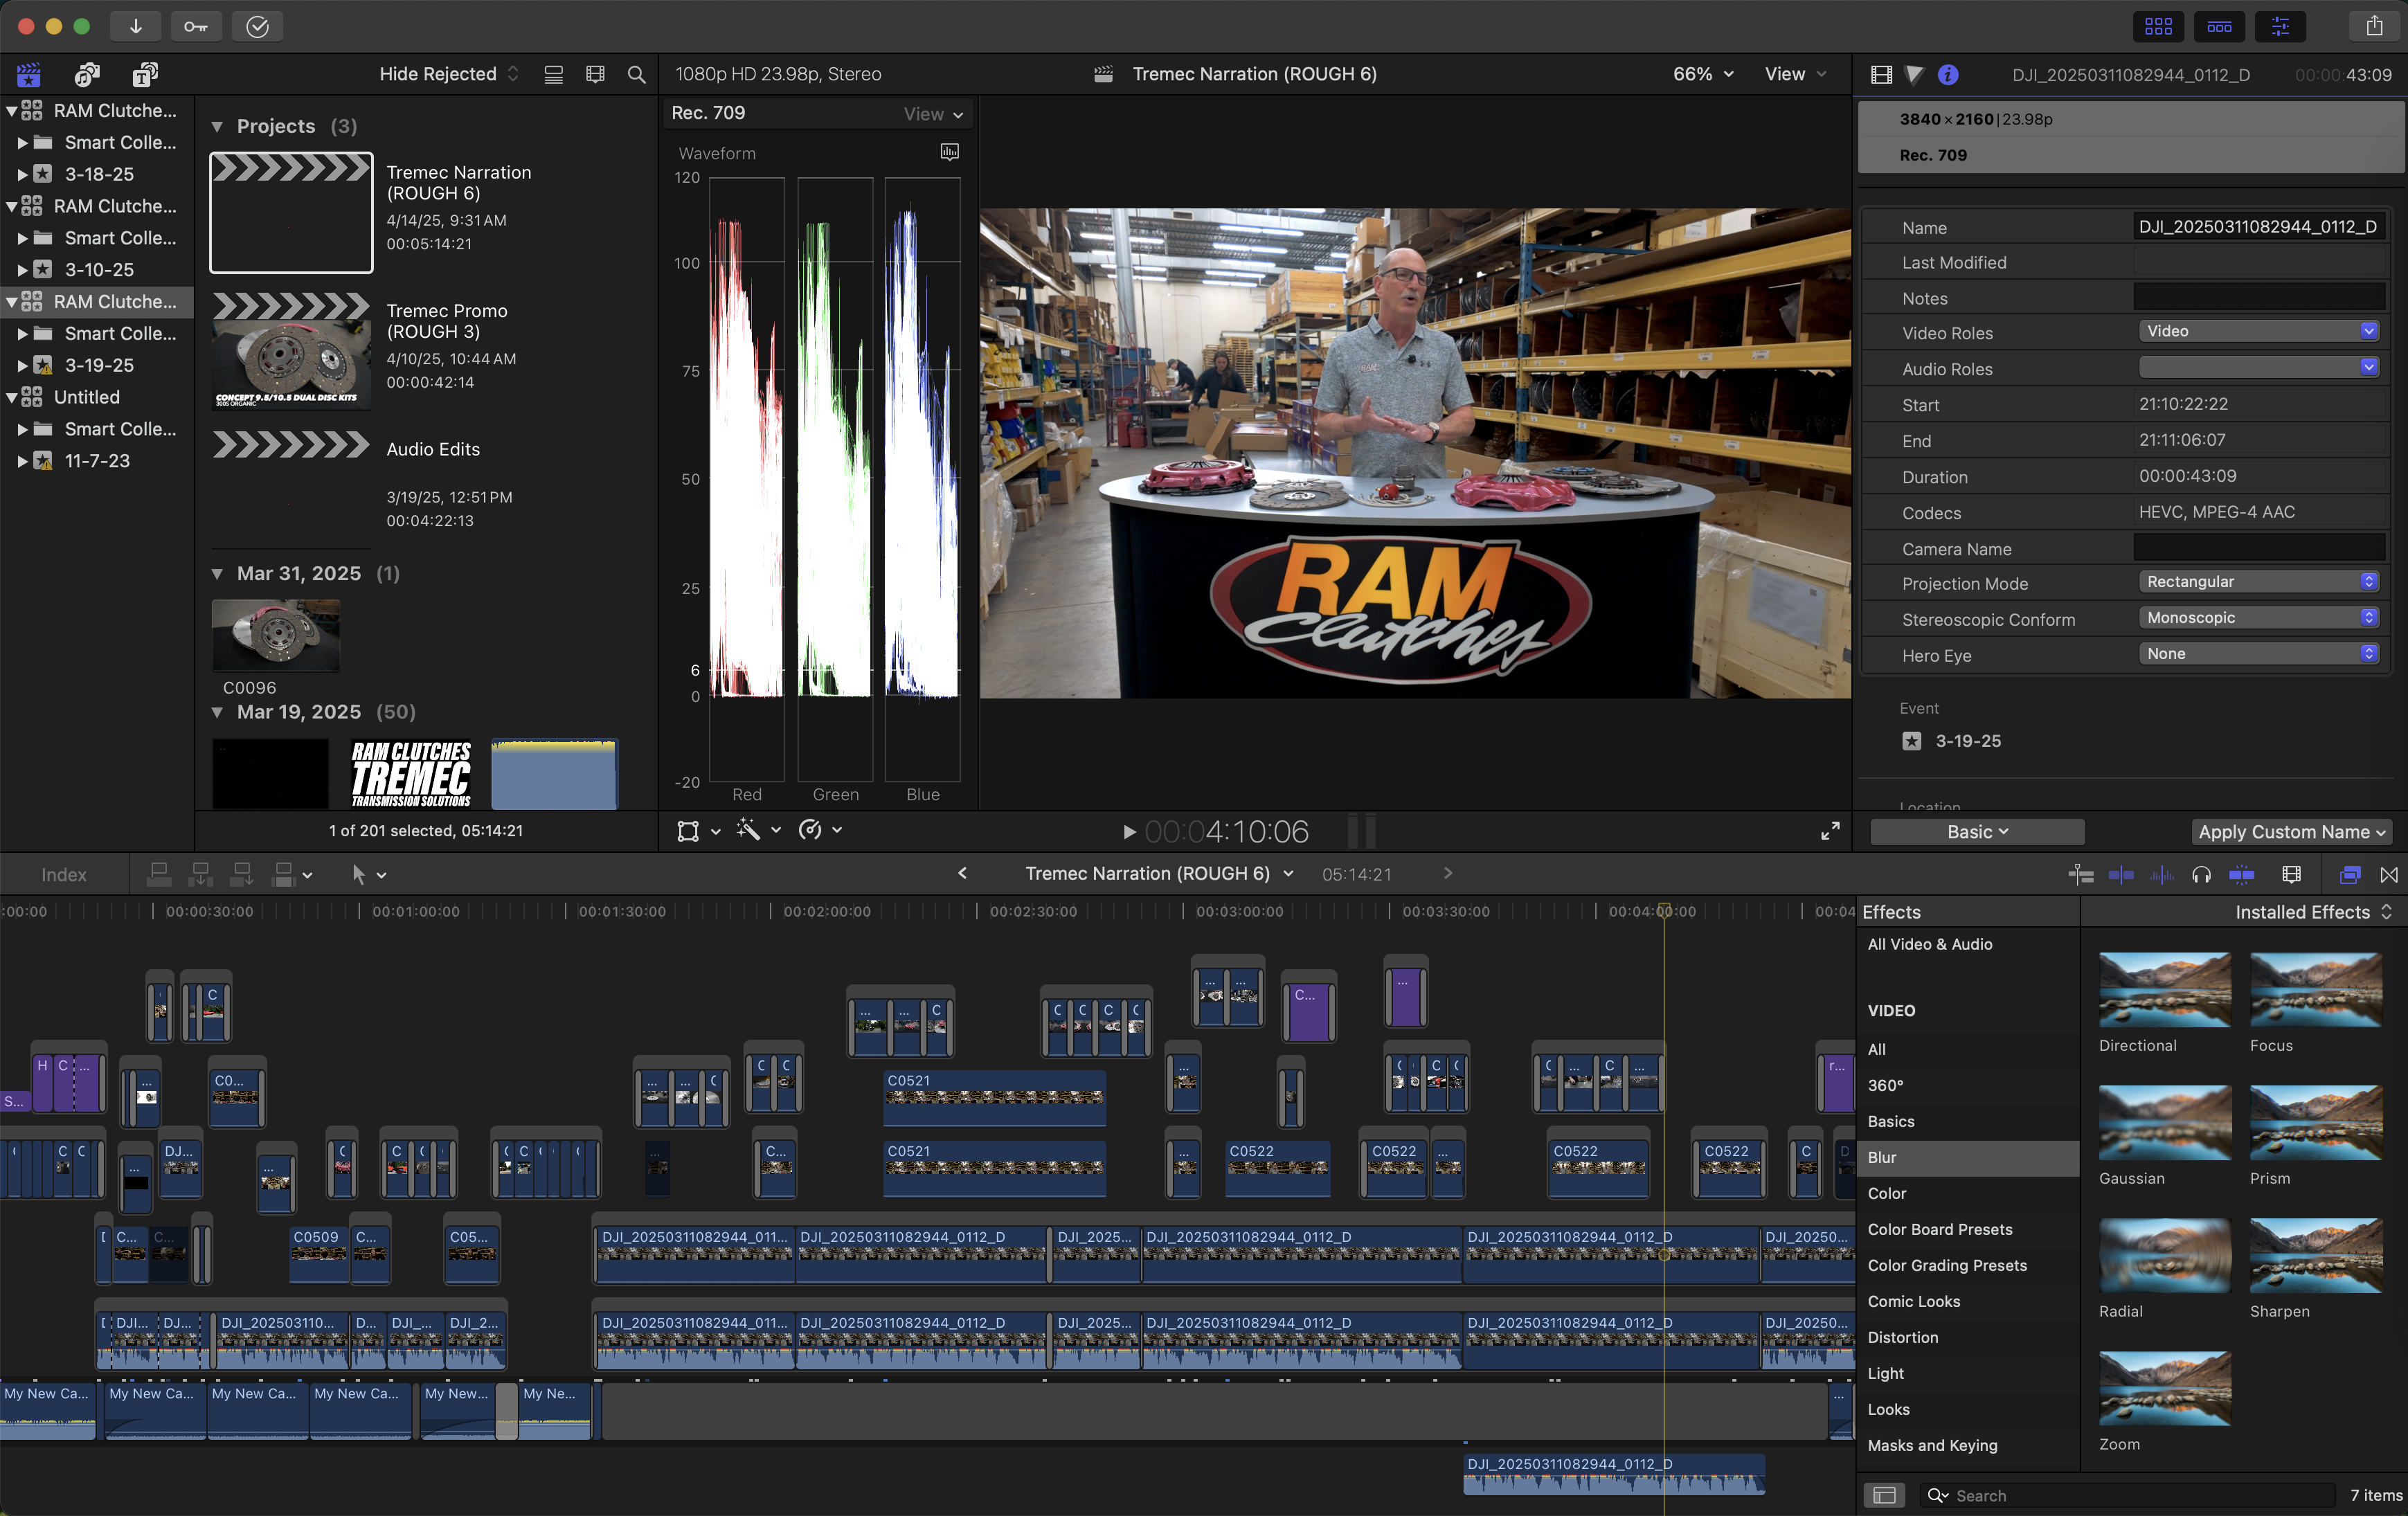Screen dimensions: 2408x1516
Task: Open the Installed Effects popup
Action: pyautogui.click(x=2313, y=912)
